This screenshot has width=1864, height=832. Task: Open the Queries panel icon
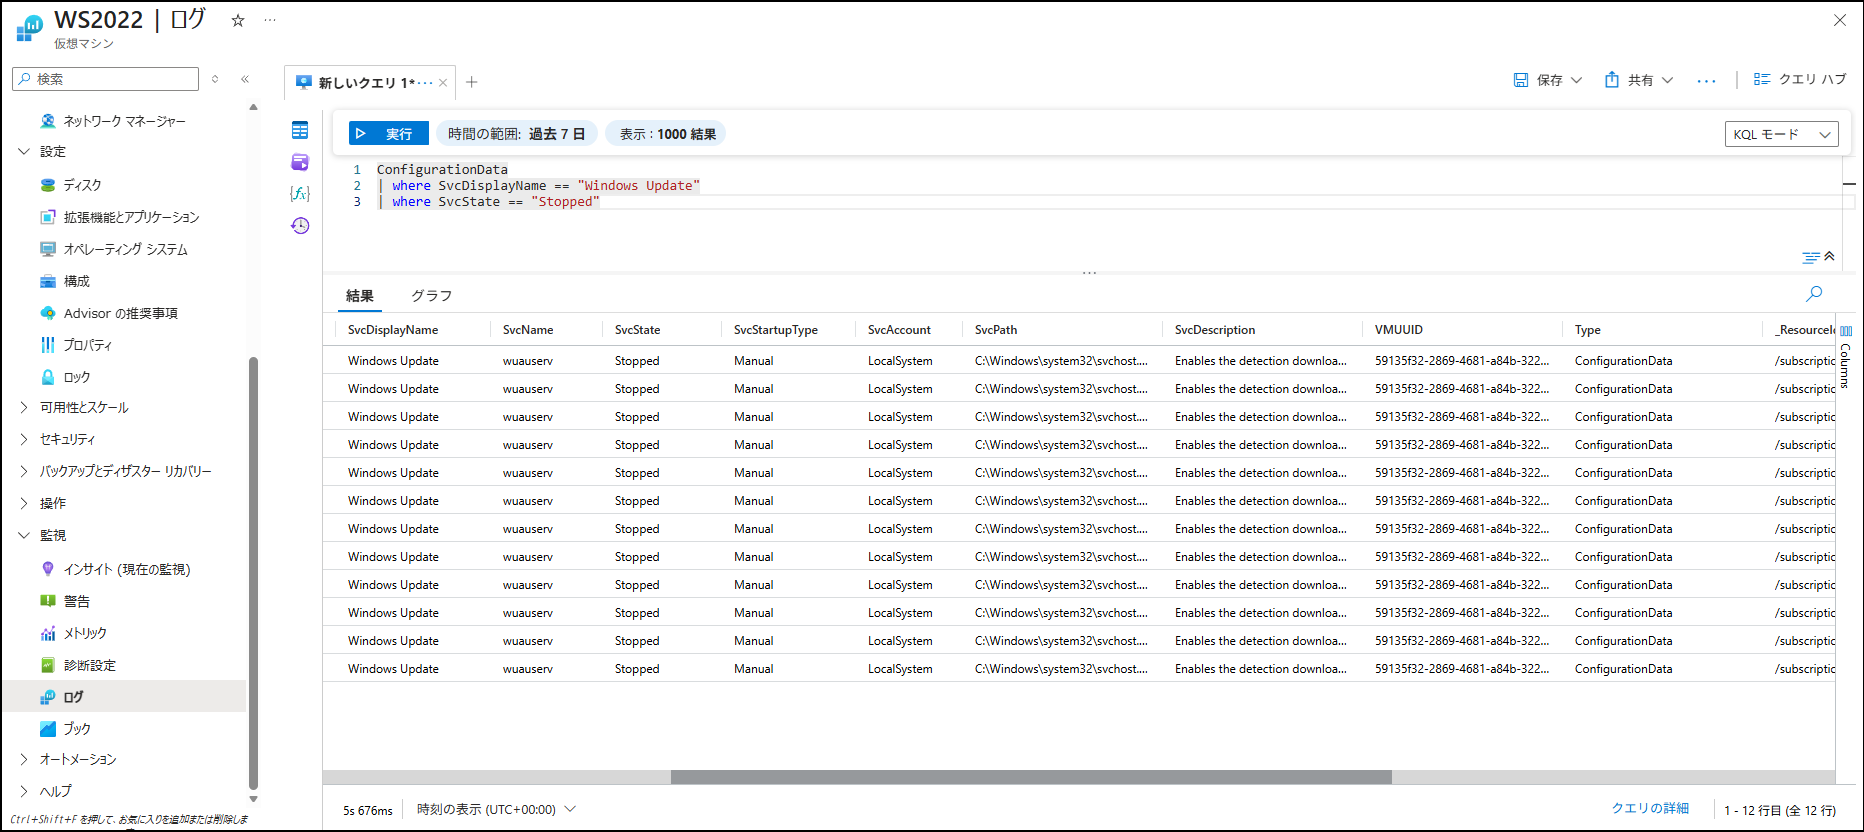pos(300,162)
